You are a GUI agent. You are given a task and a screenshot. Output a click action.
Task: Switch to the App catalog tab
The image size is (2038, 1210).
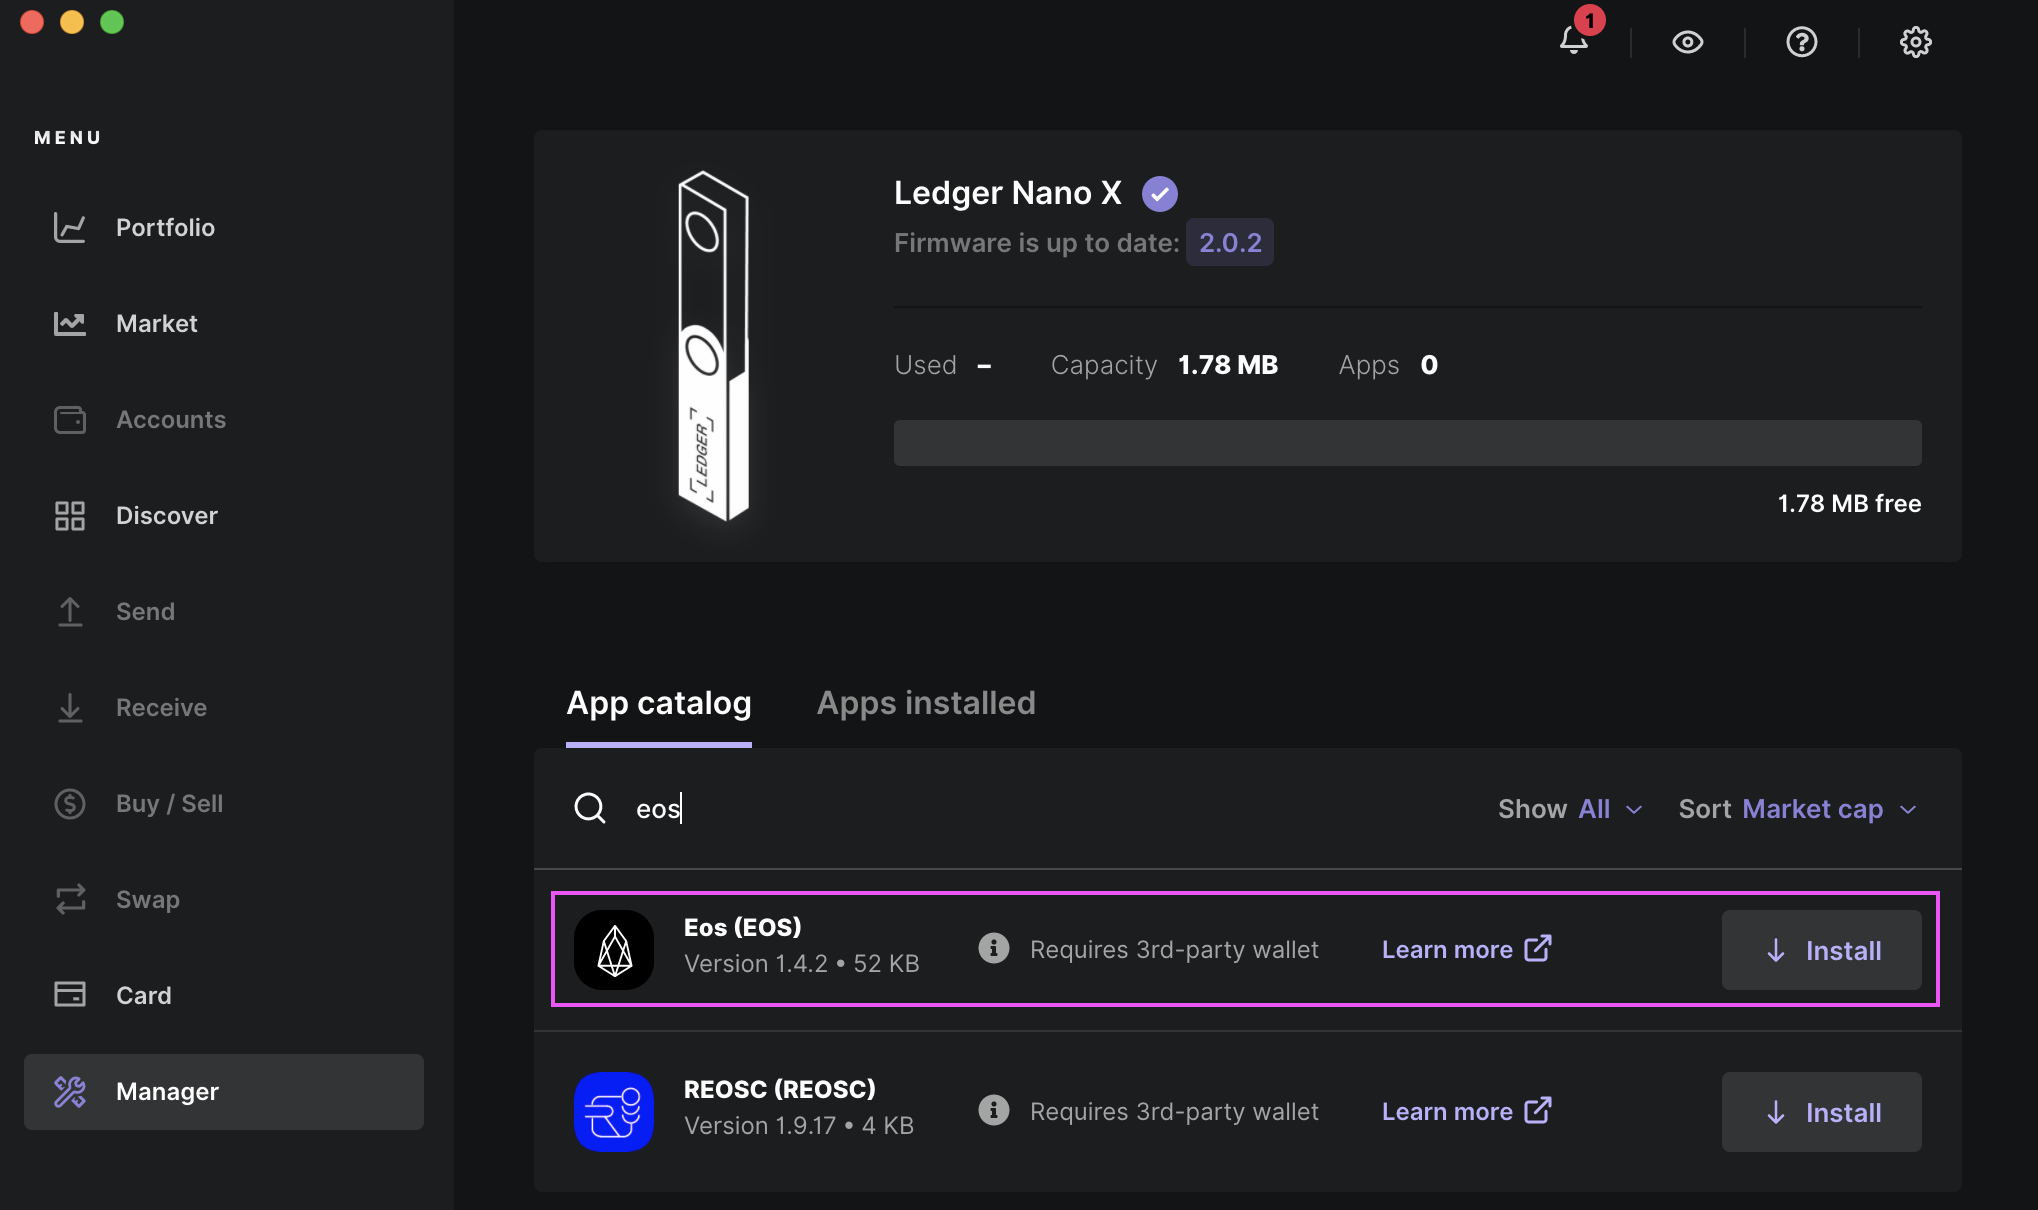click(x=657, y=703)
